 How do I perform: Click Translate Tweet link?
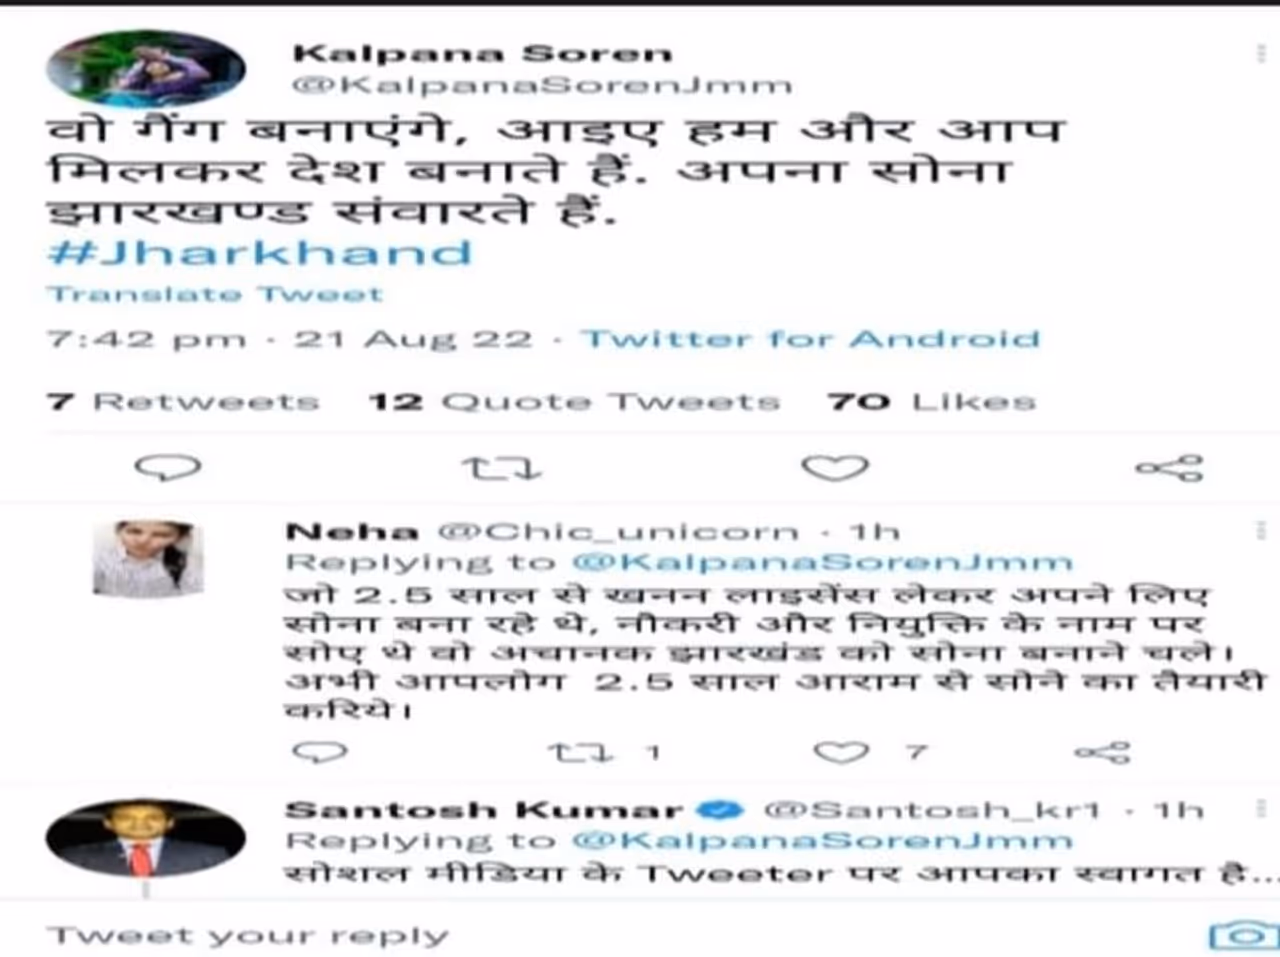[x=214, y=294]
